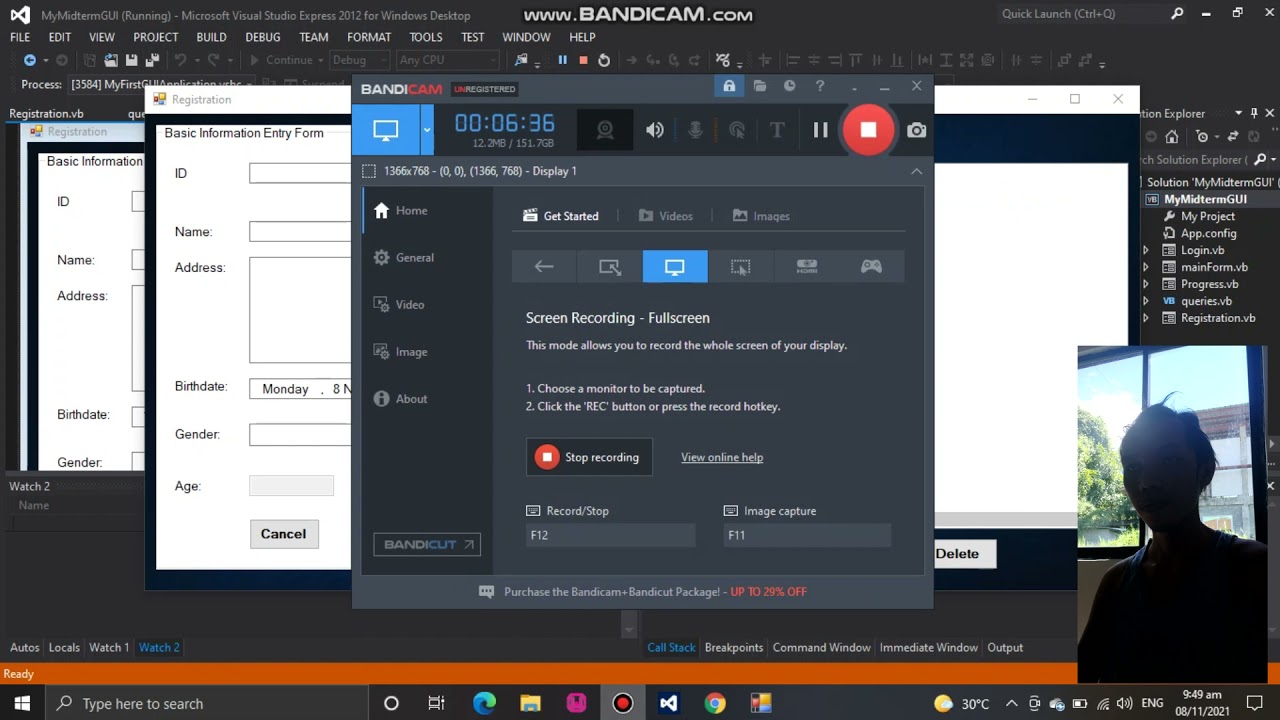Switch to the Images tab in Bandicam
1280x720 pixels.
(761, 216)
